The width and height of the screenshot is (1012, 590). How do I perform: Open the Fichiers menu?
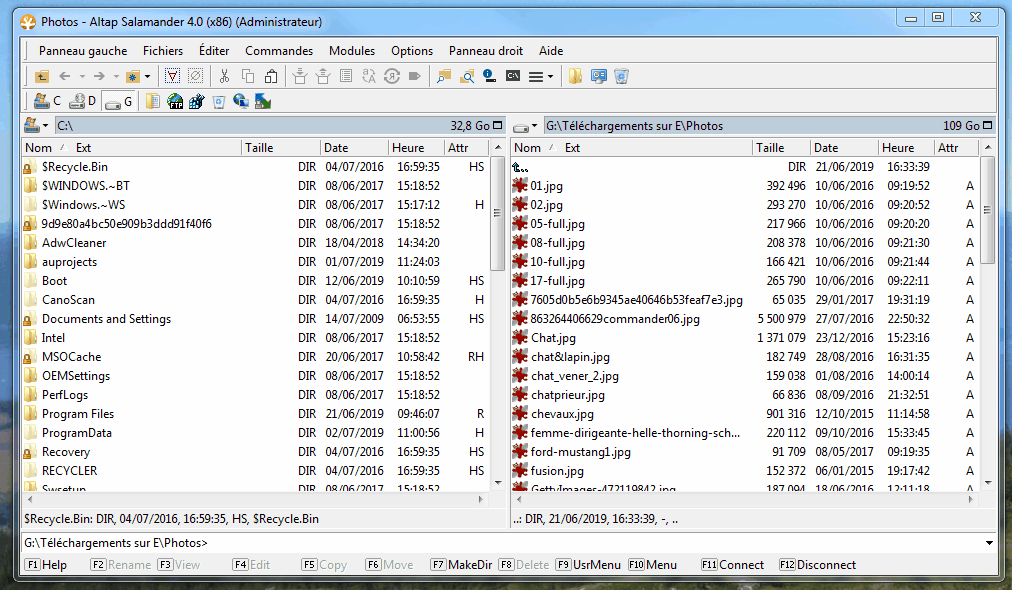tap(163, 50)
